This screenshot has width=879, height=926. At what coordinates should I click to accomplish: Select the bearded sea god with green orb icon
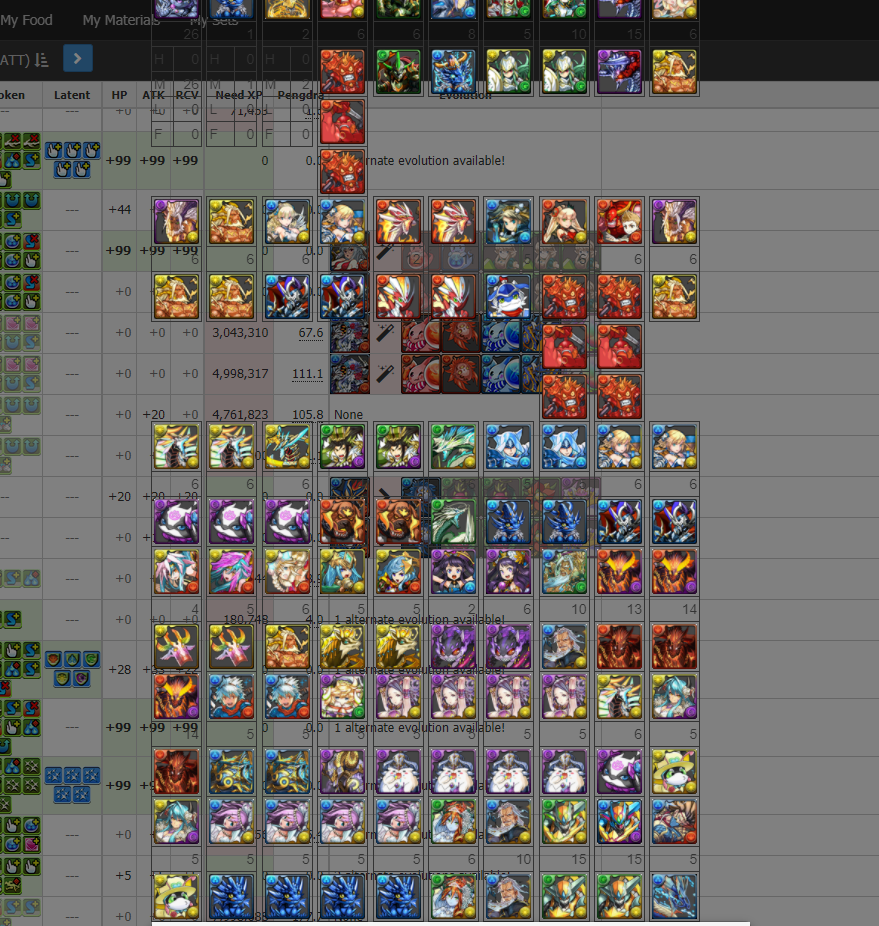click(x=564, y=572)
